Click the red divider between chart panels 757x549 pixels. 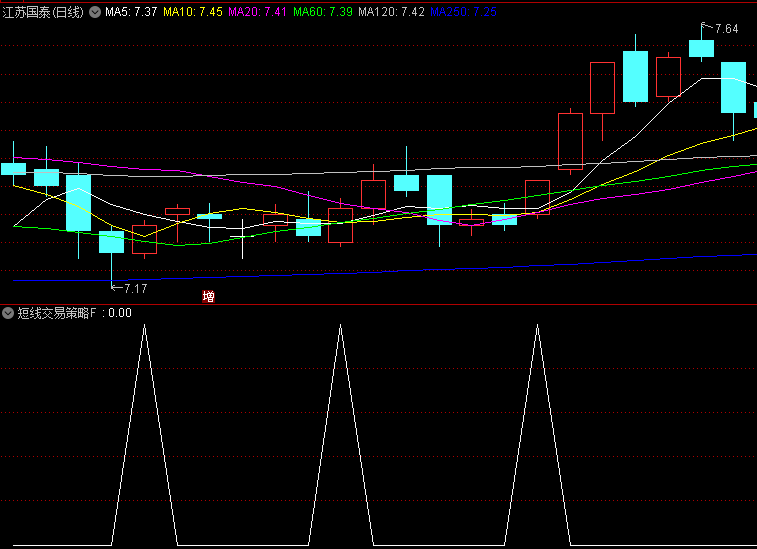coord(378,304)
